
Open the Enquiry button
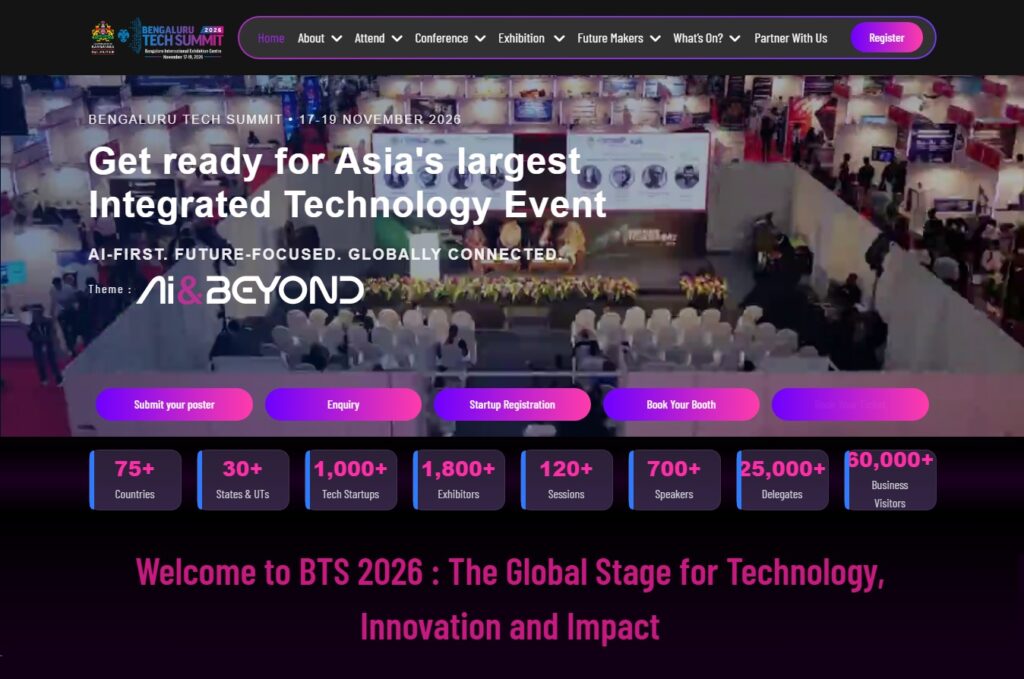click(343, 405)
